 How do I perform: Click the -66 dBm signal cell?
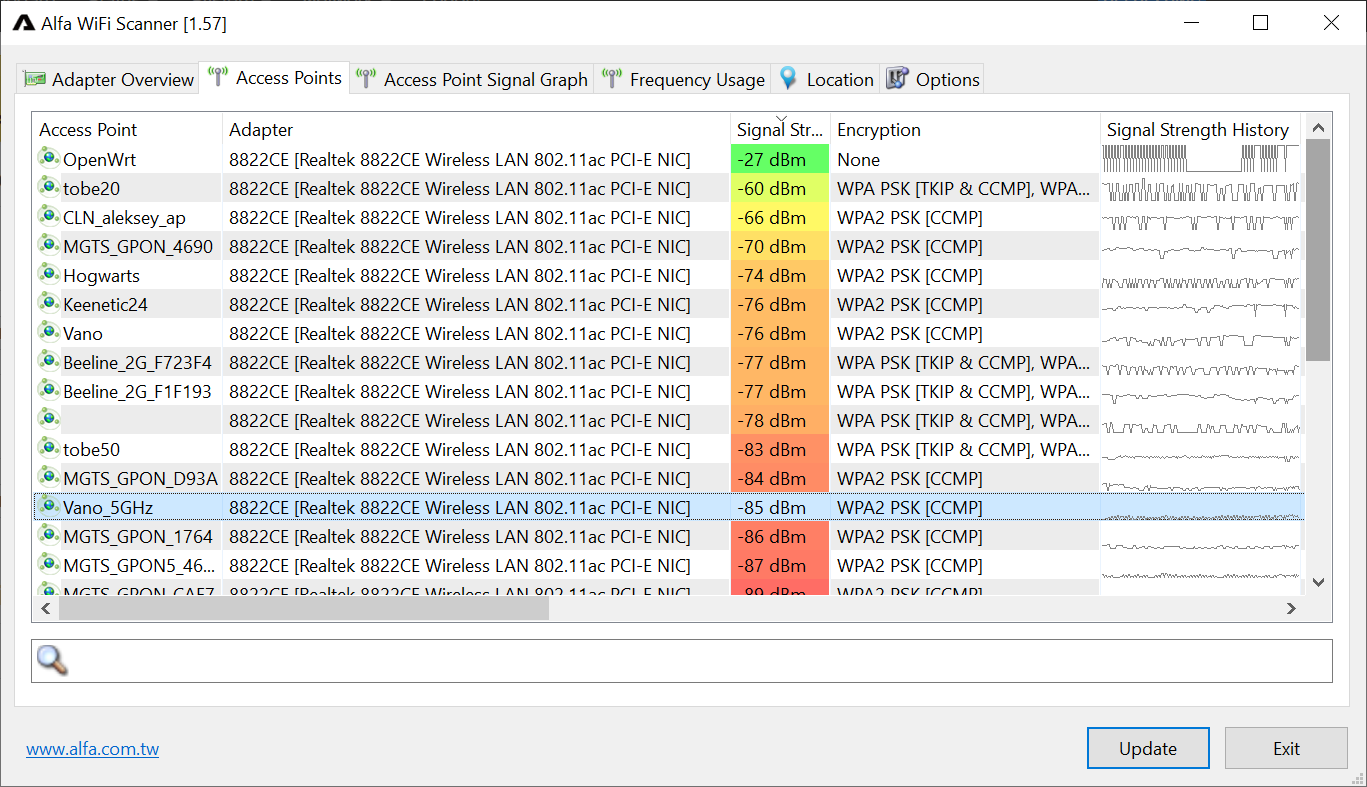(x=780, y=217)
